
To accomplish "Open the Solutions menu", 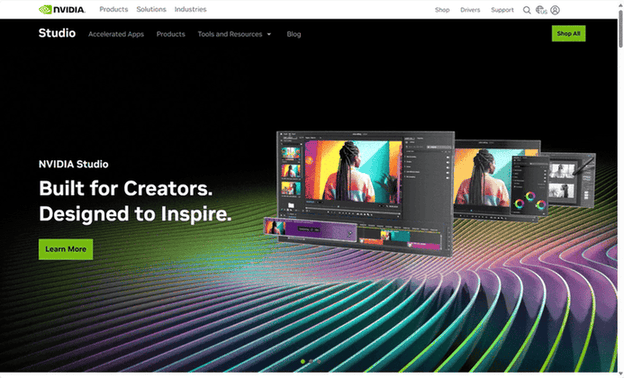I will (151, 9).
